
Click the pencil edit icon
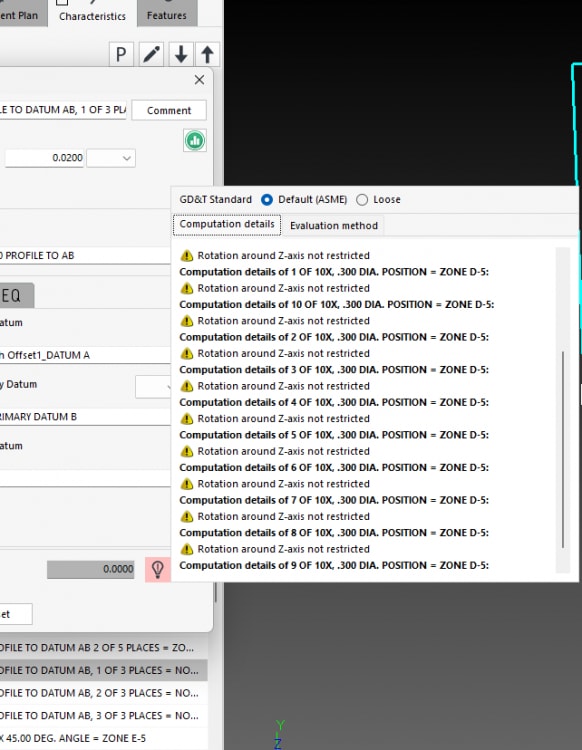[151, 54]
